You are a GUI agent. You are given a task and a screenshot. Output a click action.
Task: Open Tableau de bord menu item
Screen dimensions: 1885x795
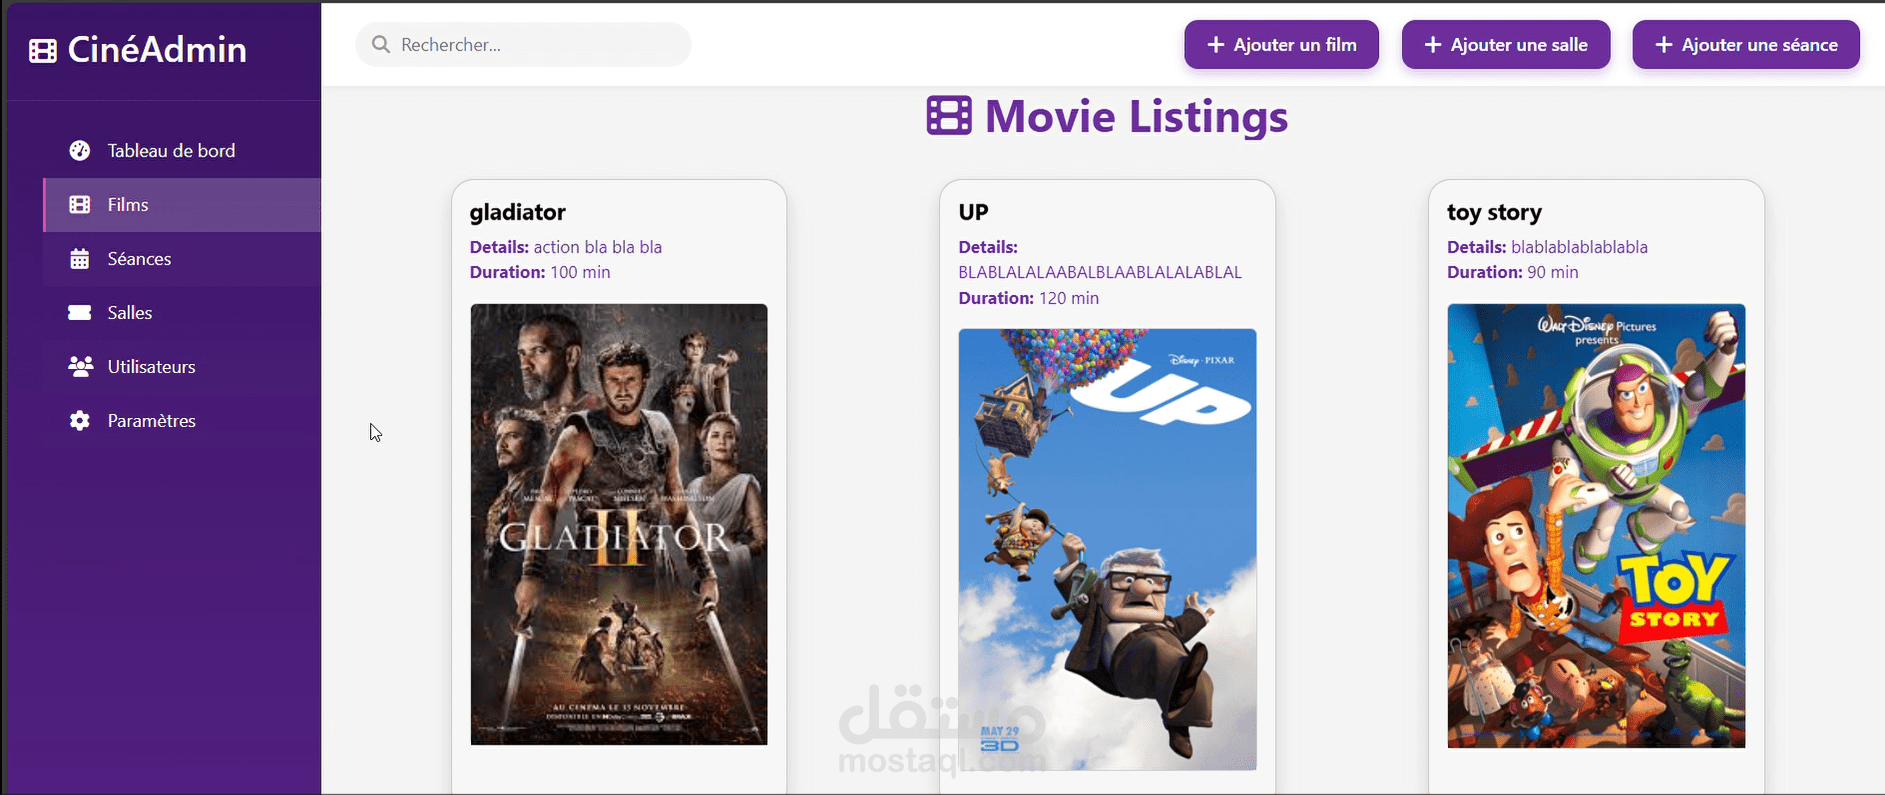click(182, 151)
